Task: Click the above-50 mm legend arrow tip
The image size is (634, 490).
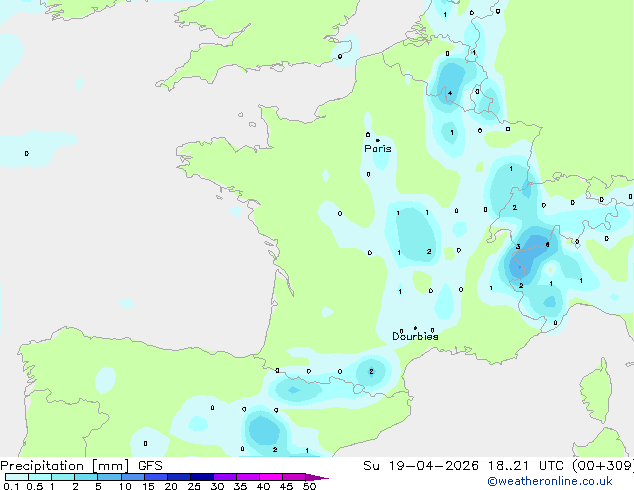Action: 317,477
